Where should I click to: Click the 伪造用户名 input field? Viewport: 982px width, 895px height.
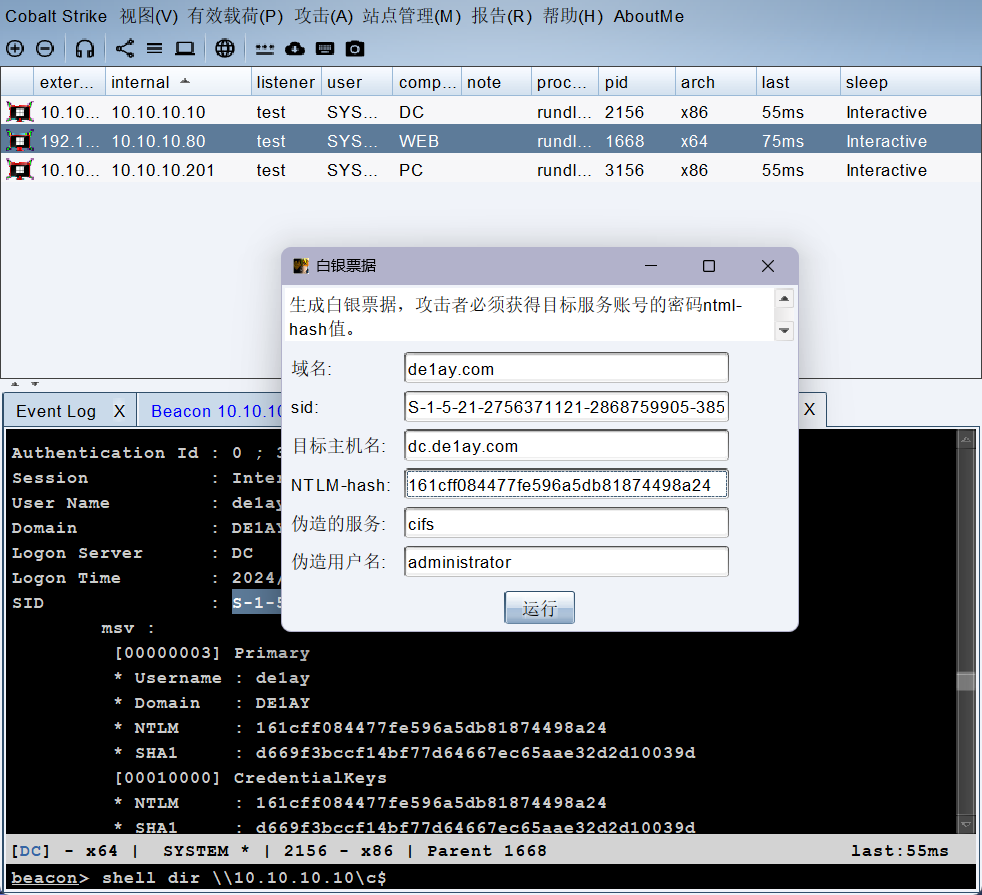click(566, 562)
